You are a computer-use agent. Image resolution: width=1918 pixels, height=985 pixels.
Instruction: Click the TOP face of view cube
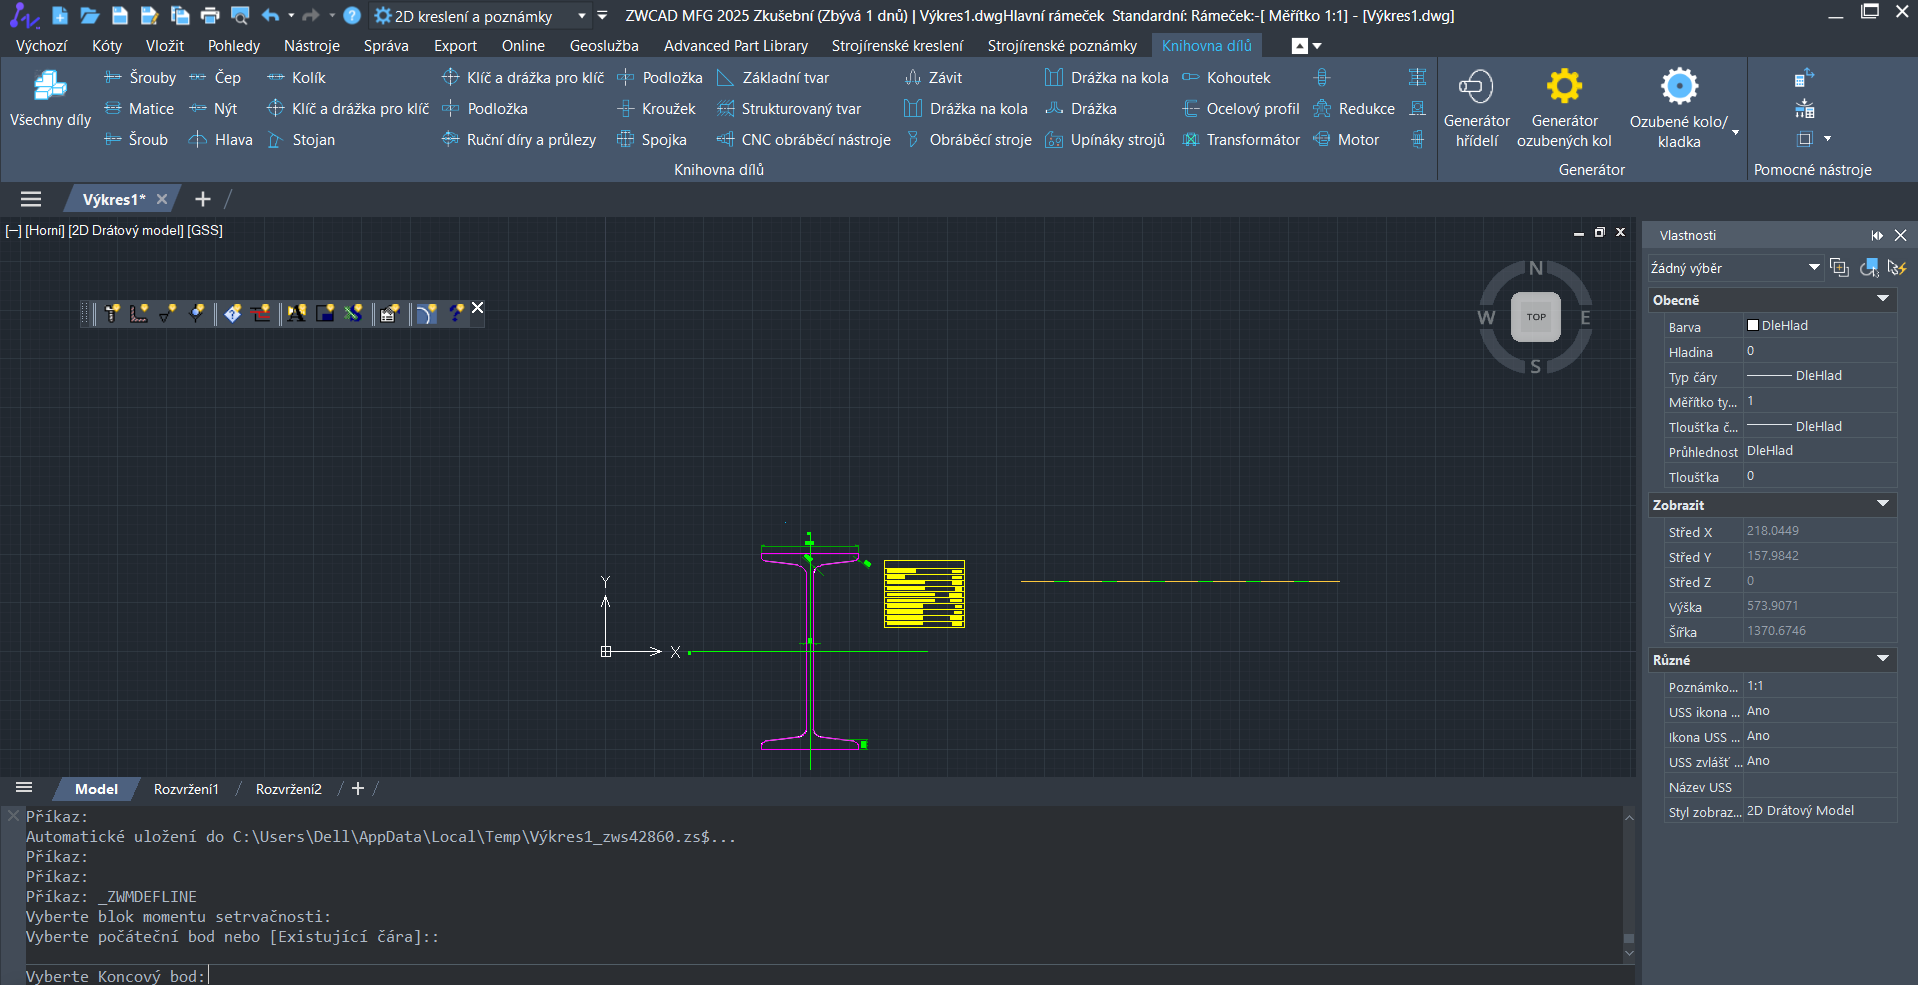[1535, 317]
